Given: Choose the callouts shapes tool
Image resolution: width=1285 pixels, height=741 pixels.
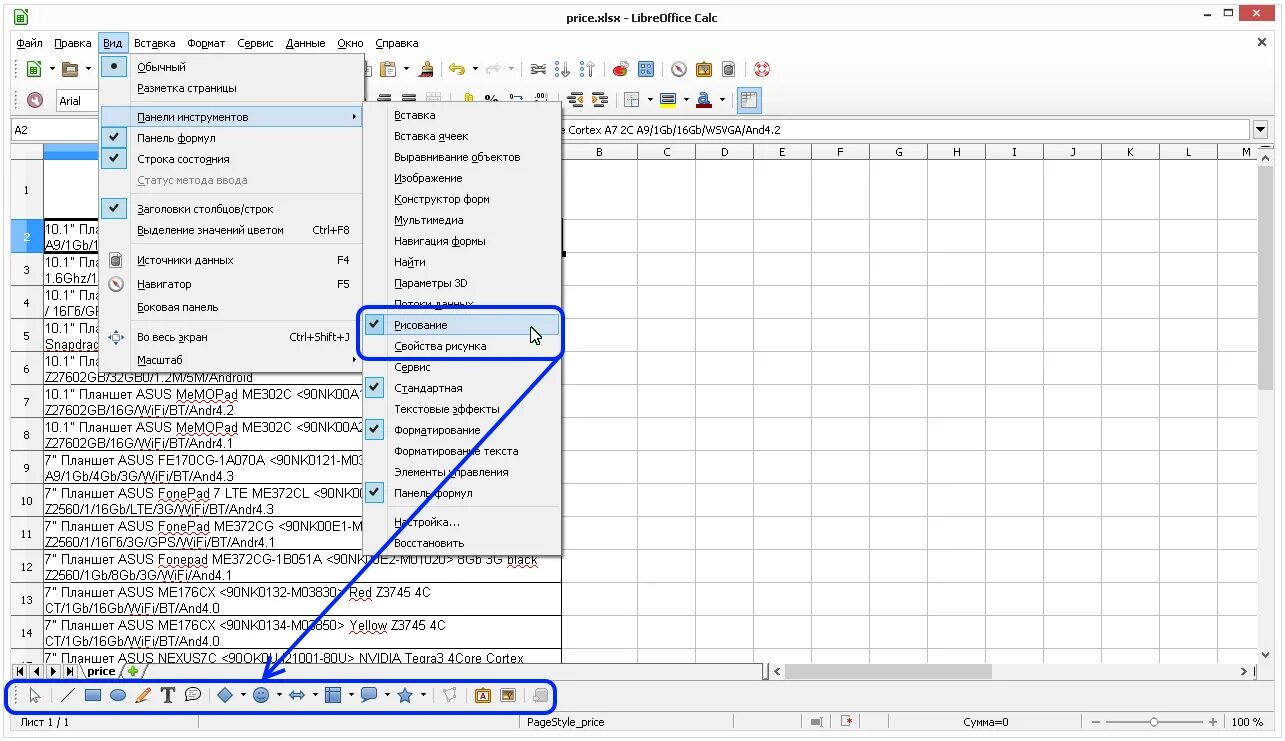Looking at the screenshot, I should tap(369, 695).
